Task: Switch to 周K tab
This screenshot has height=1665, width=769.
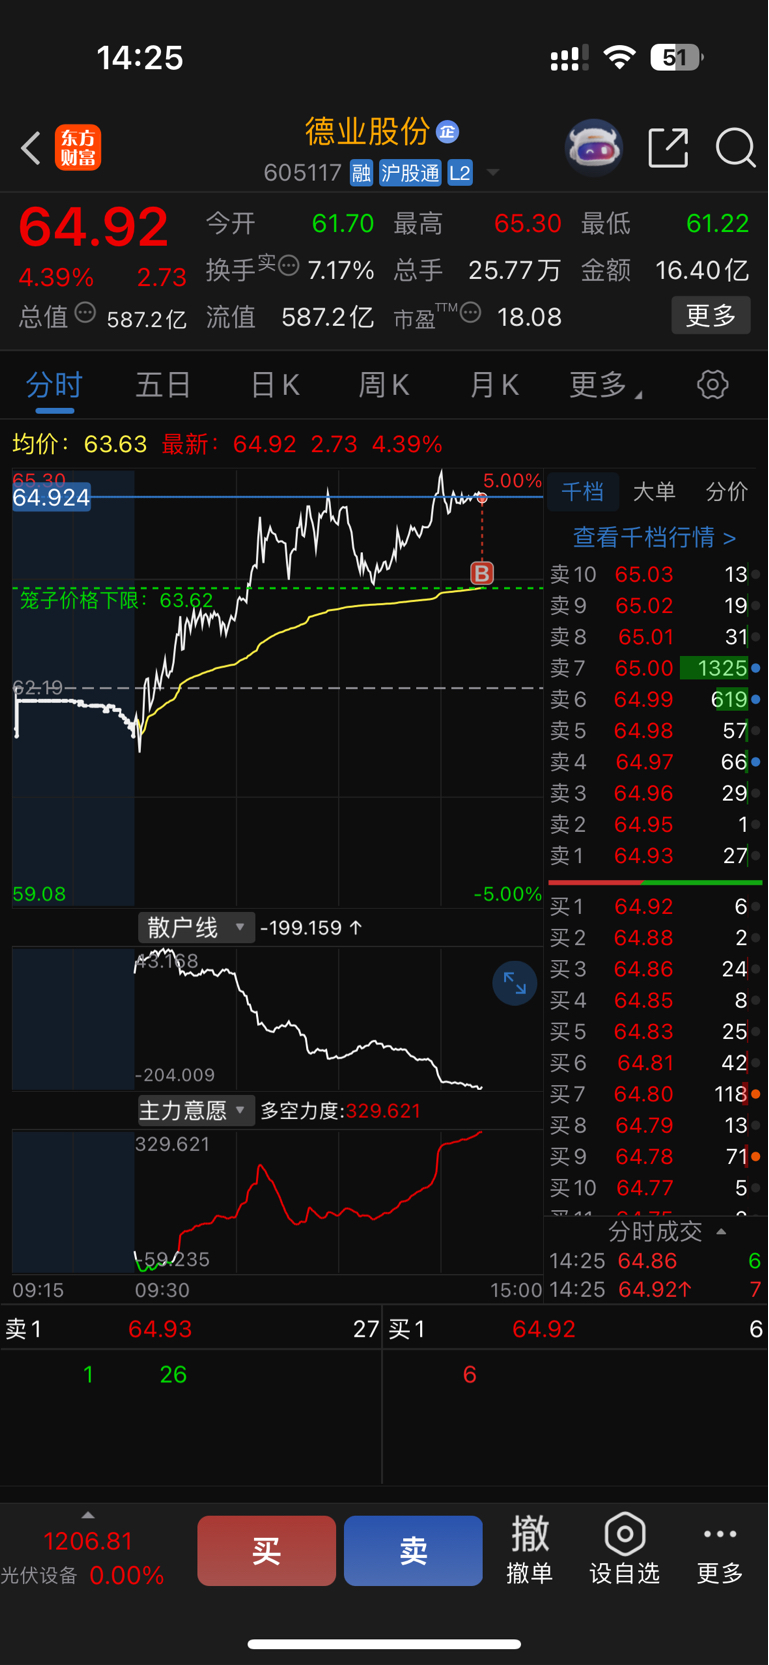Action: pos(384,384)
